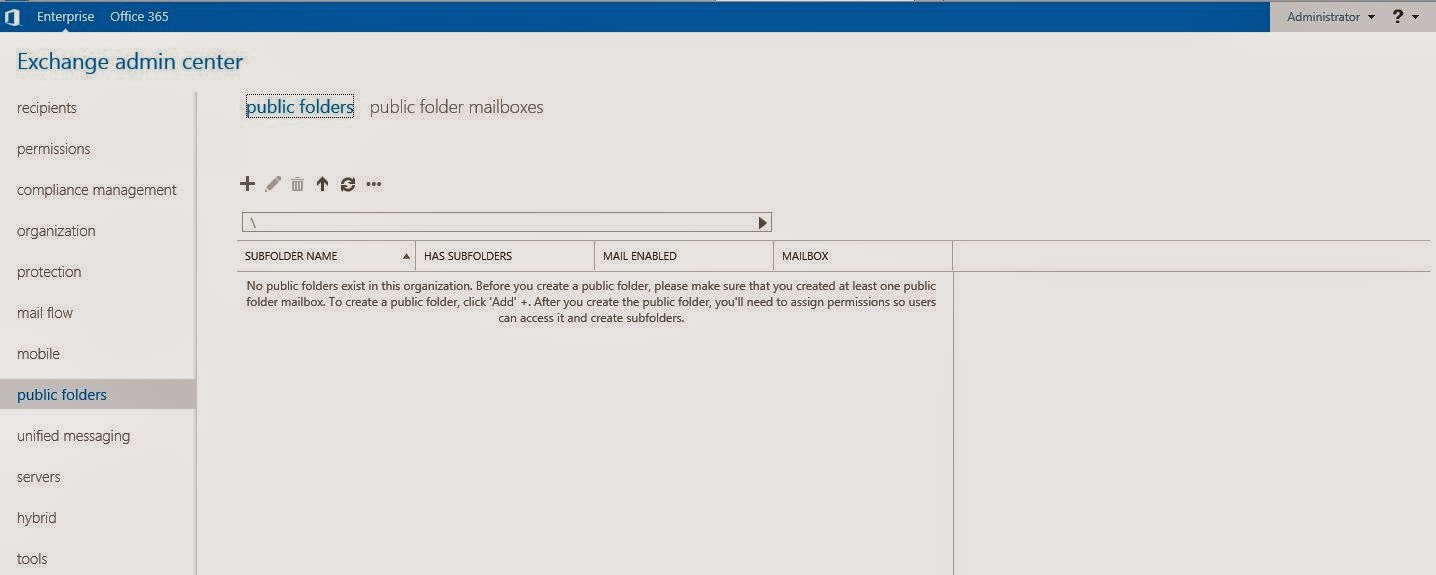Image resolution: width=1436 pixels, height=575 pixels.
Task: Click the Delete trash can icon
Action: tap(297, 184)
